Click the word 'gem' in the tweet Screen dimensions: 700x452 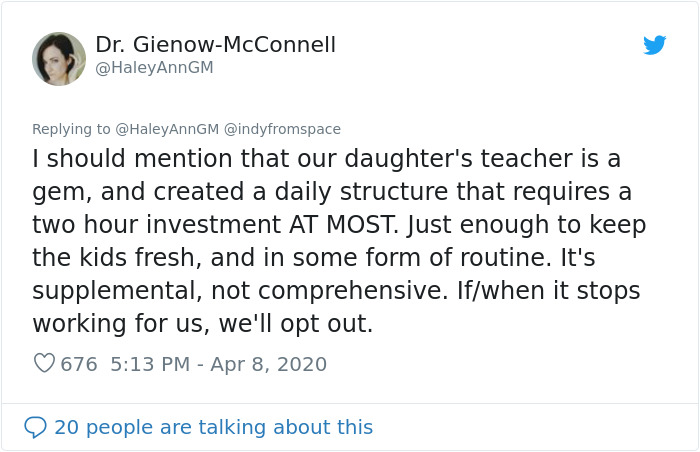tap(59, 191)
